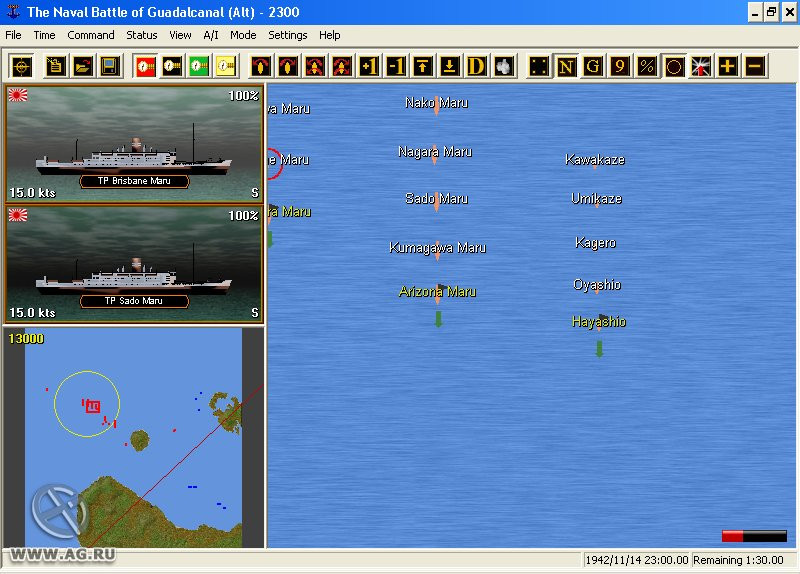Screen dimensions: 800x574
Task: Select the black clock time icon
Action: pos(171,66)
